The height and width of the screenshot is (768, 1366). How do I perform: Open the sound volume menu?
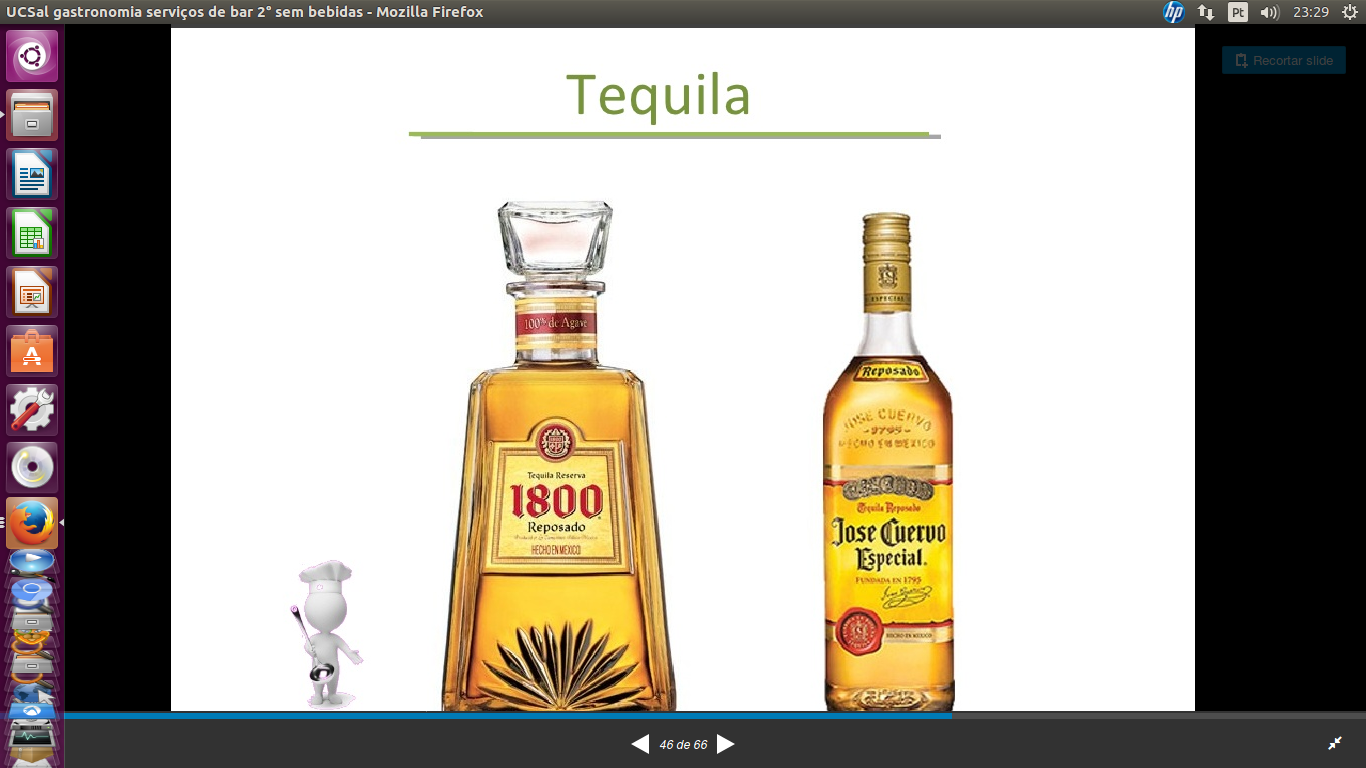click(1270, 12)
